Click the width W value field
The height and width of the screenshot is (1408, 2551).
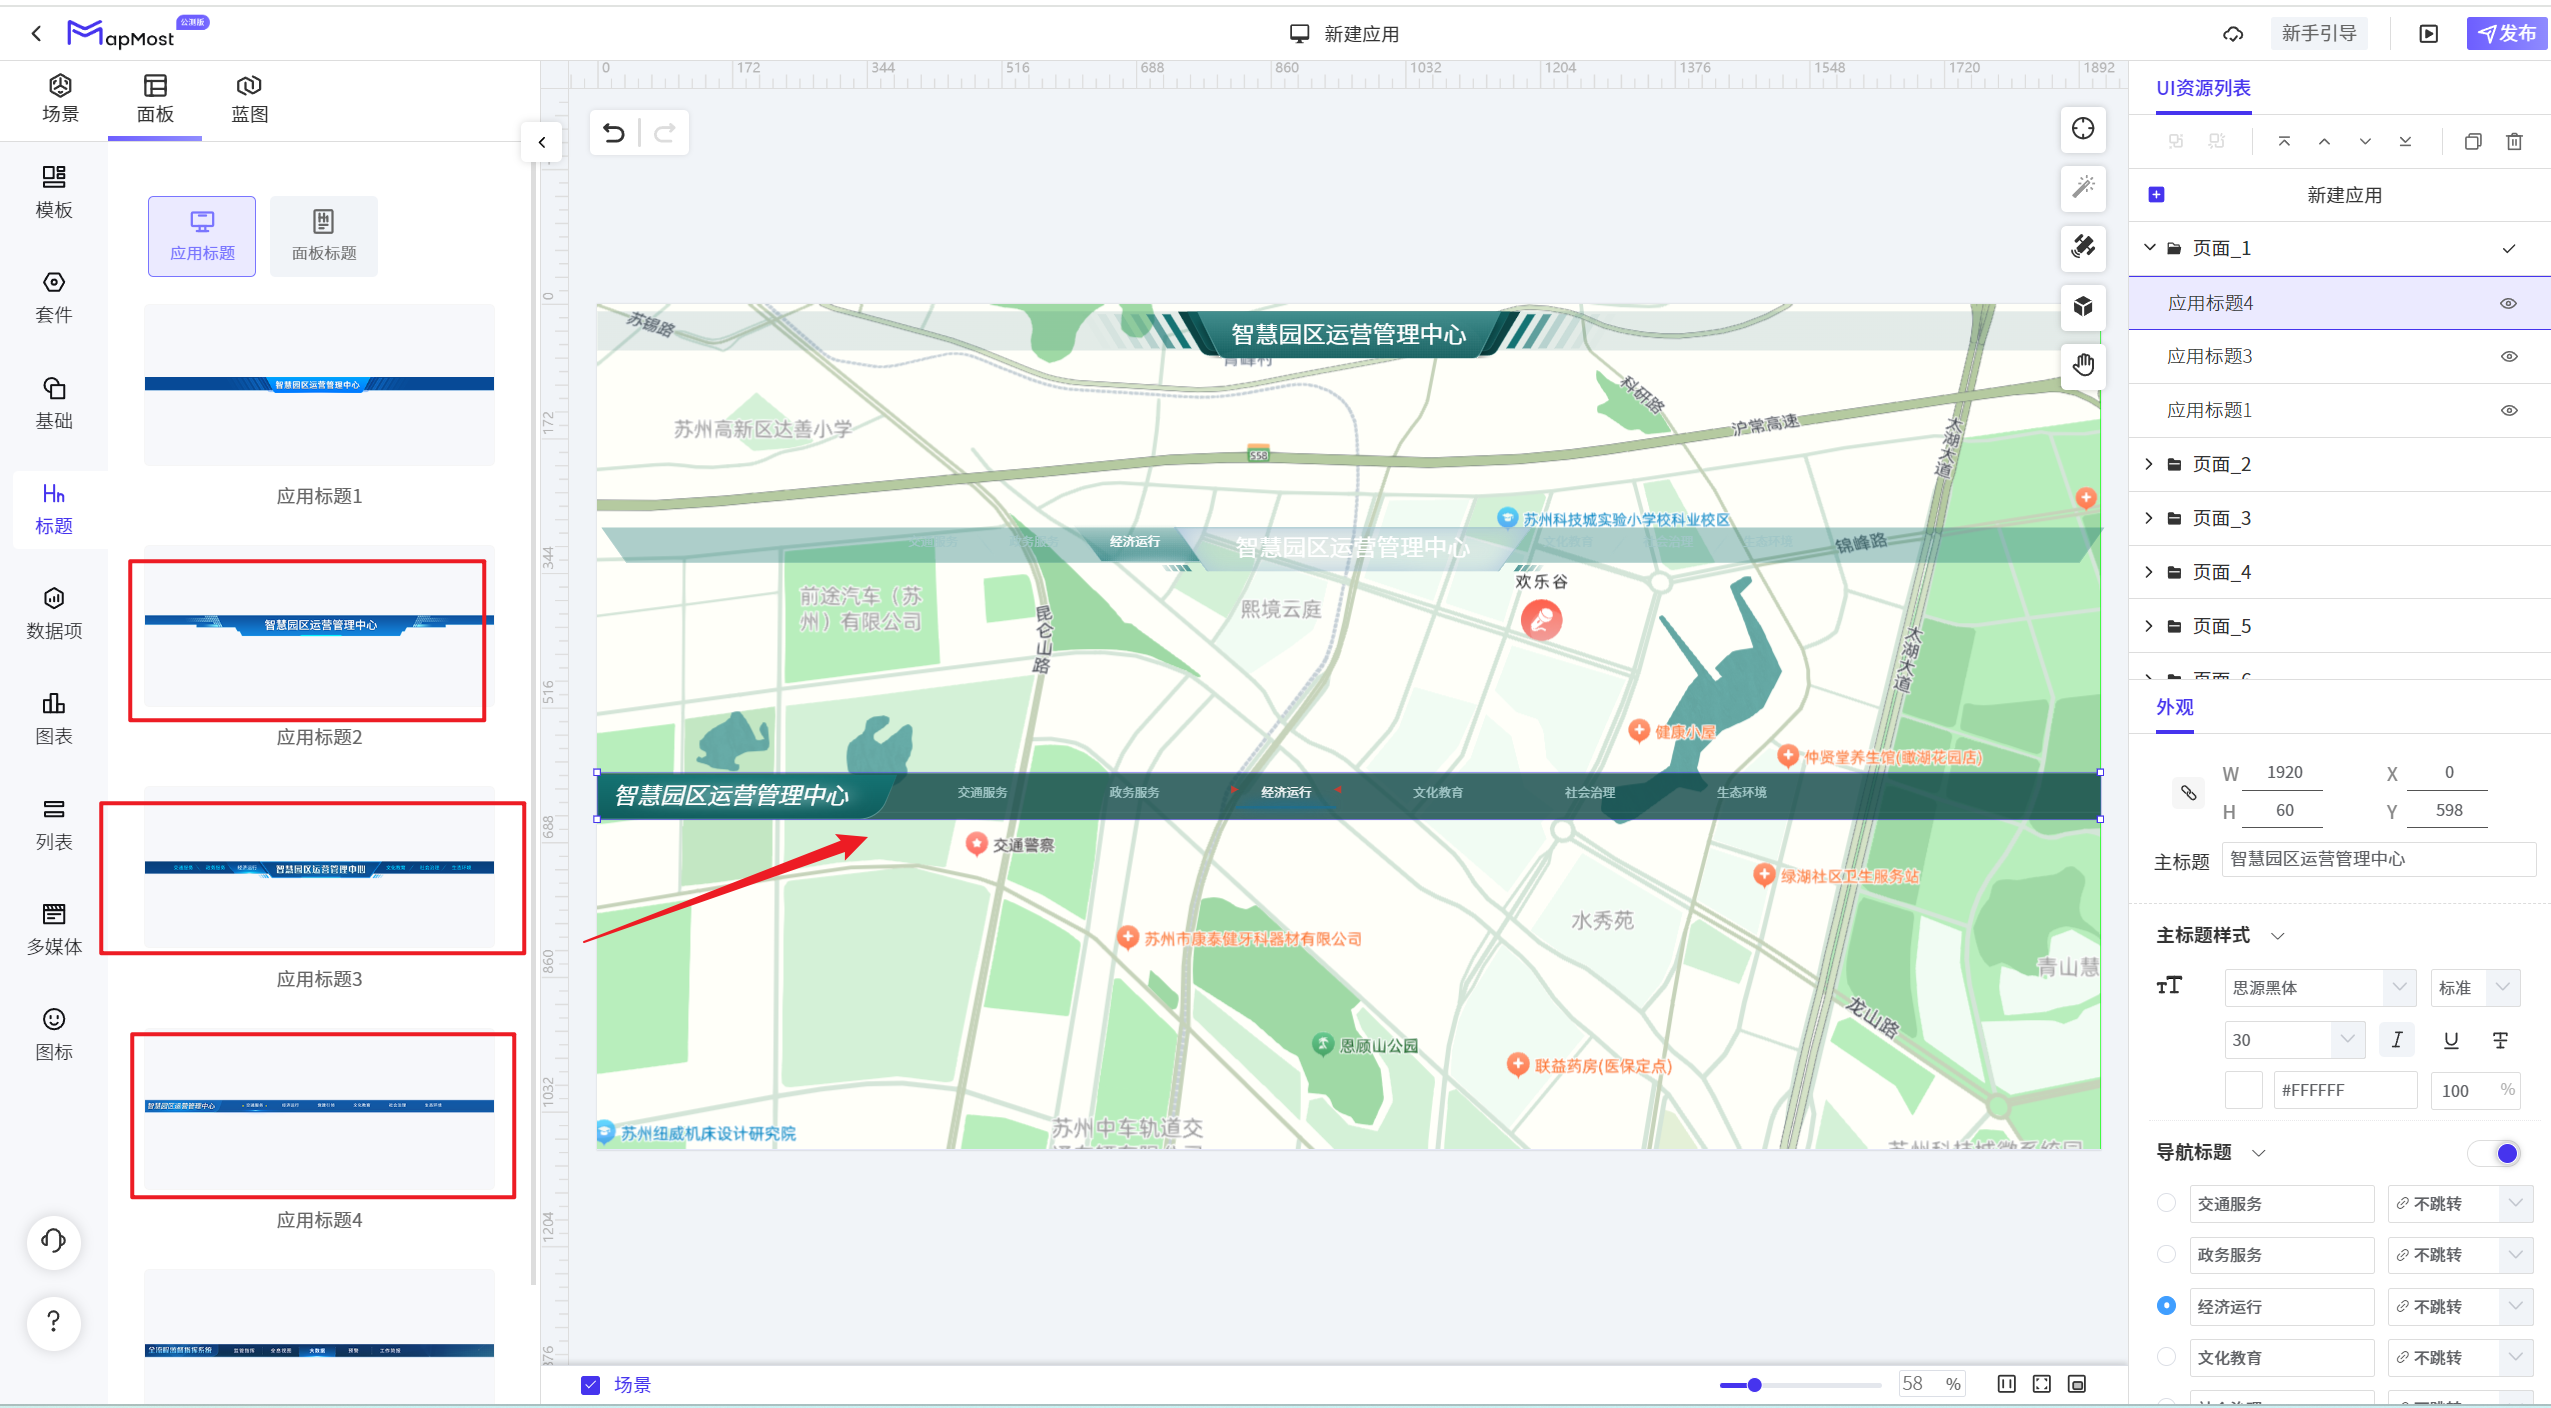click(x=2284, y=773)
